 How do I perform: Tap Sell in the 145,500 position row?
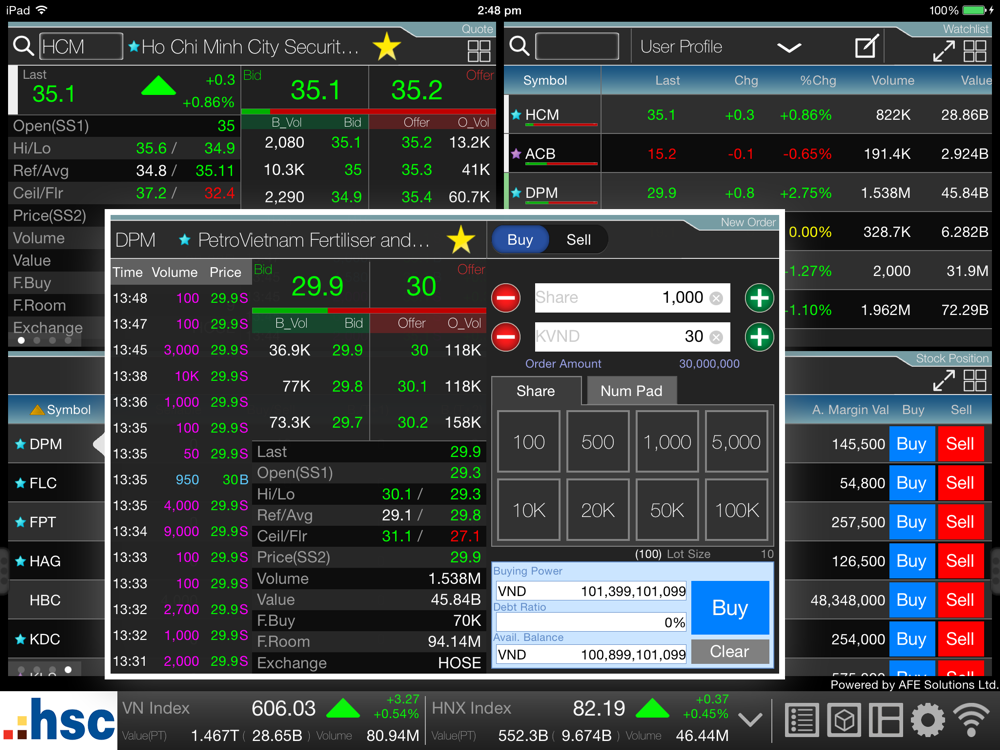[x=960, y=444]
